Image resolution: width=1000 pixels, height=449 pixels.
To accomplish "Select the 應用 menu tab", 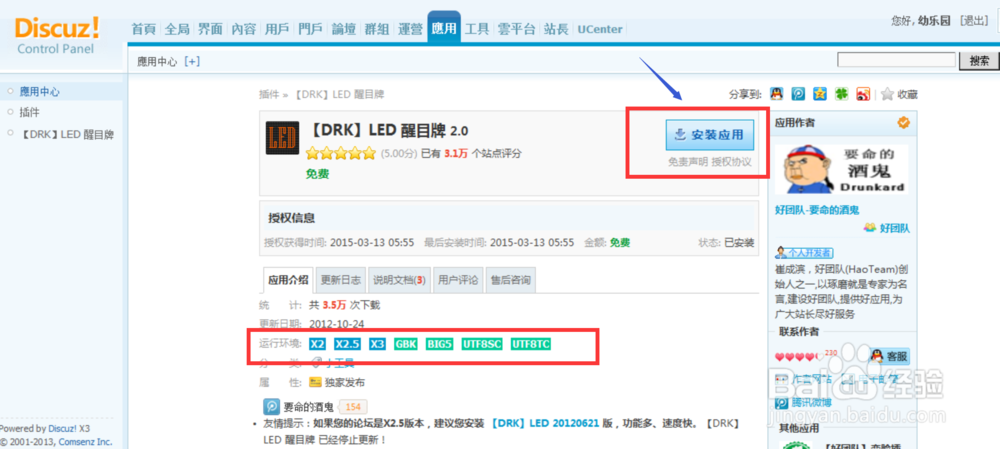I will [444, 27].
